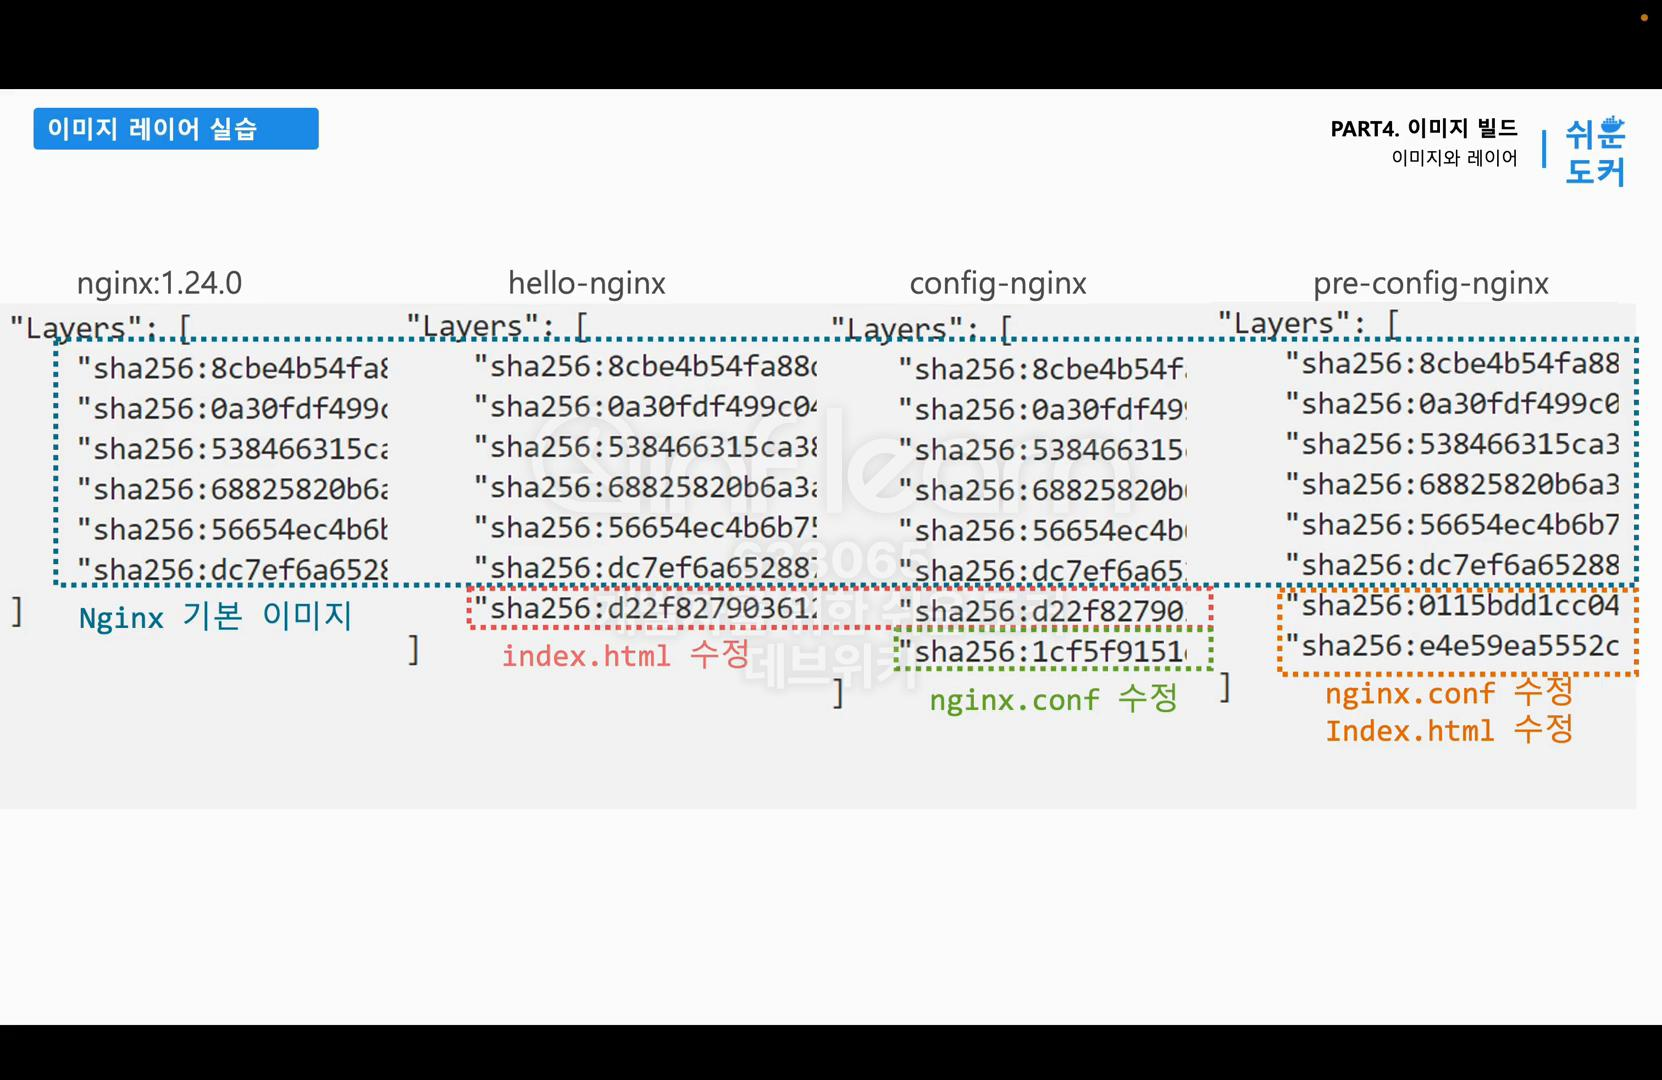Click sha256:d22f82790361 in hello-nginx column
The image size is (1662, 1080).
click(x=646, y=608)
